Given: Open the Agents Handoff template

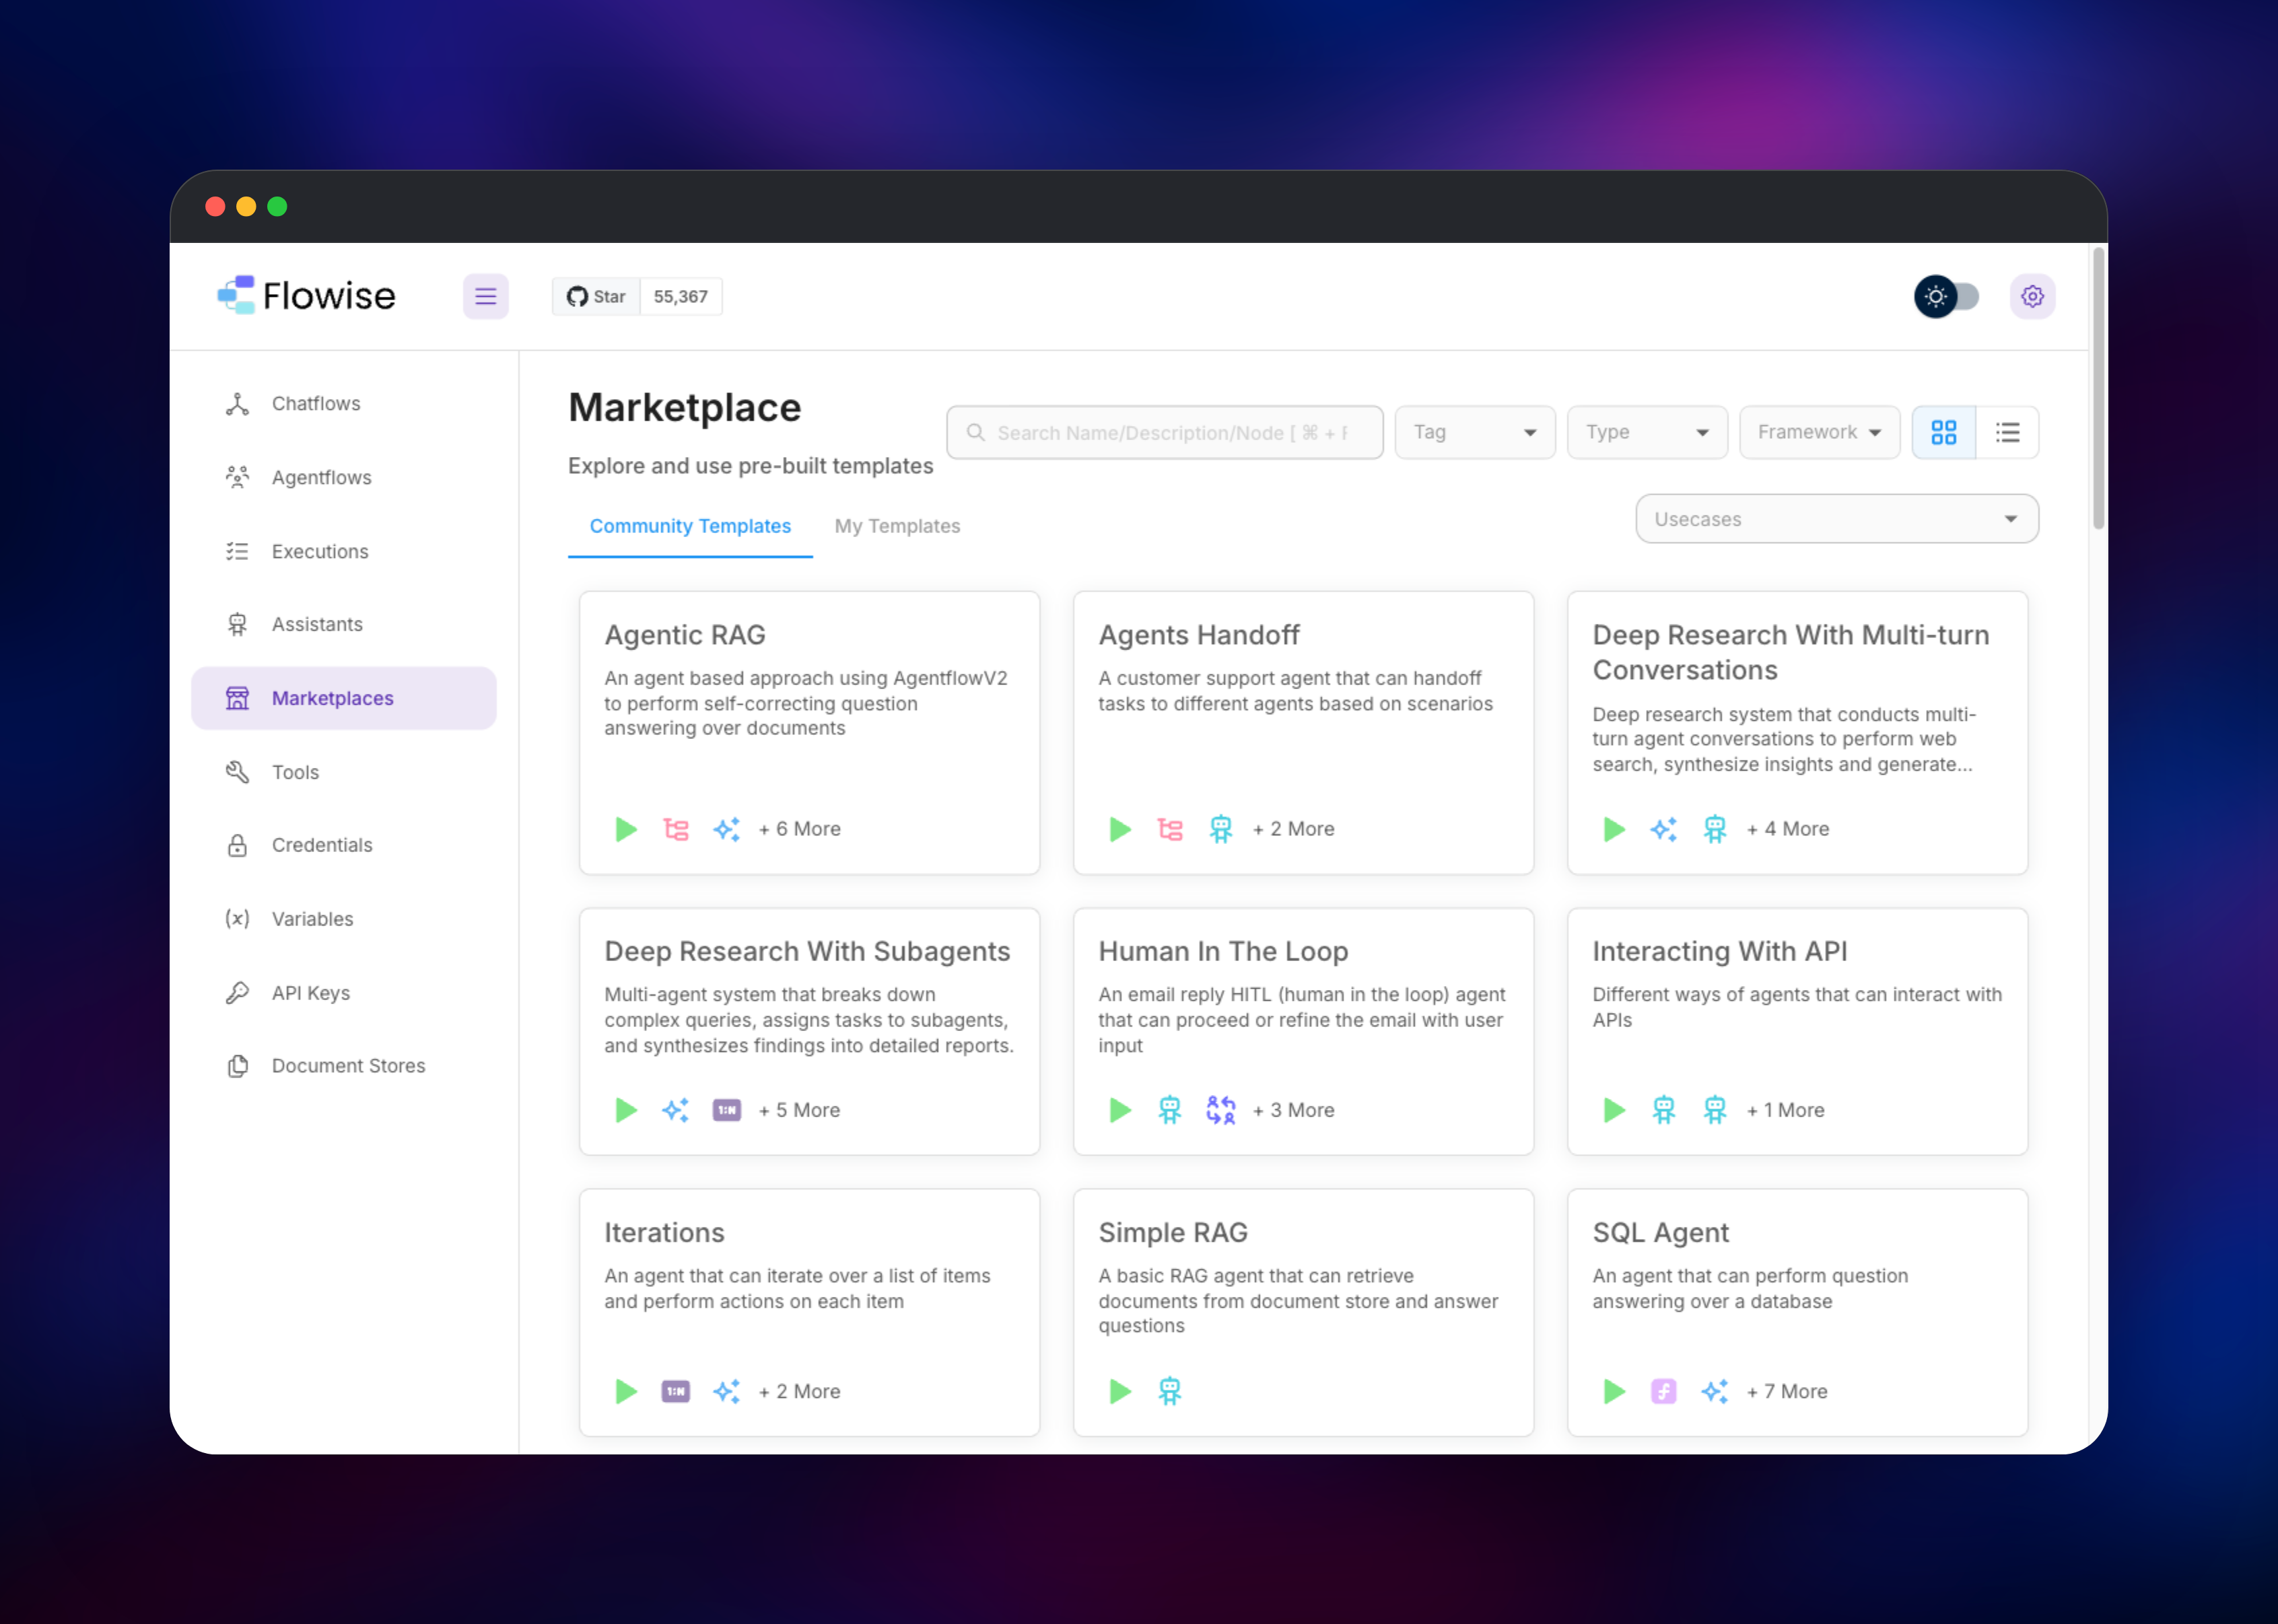Looking at the screenshot, I should 1303,732.
